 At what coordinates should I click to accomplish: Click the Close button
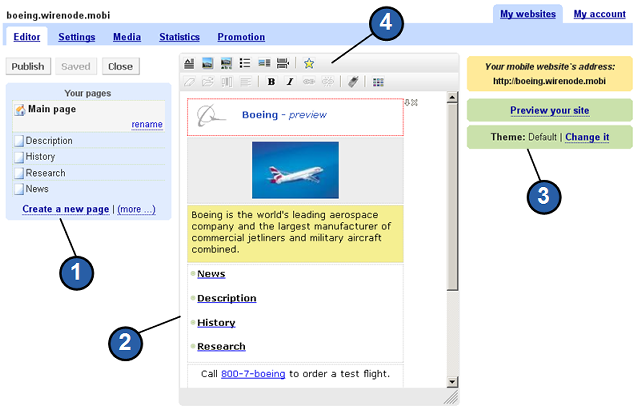(120, 67)
